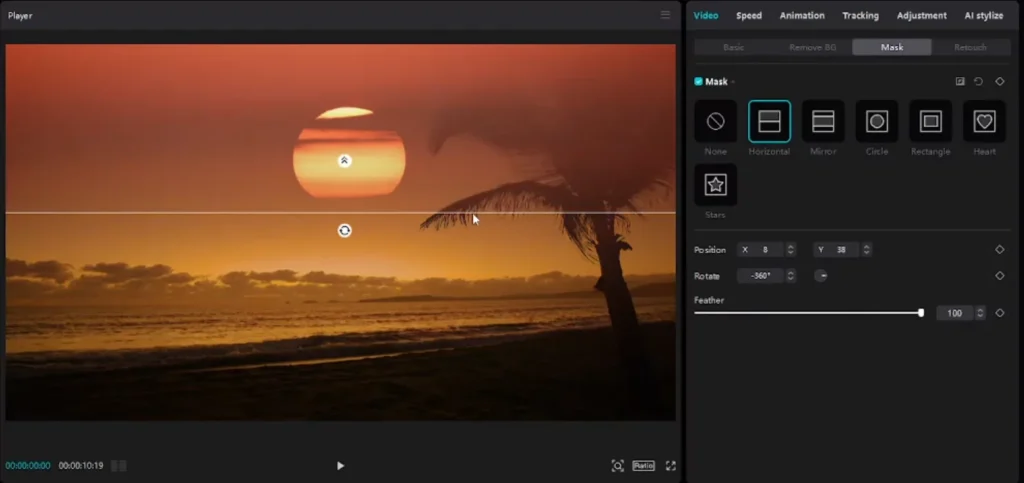Click the Position Y value field
The width and height of the screenshot is (1024, 483).
(838, 249)
